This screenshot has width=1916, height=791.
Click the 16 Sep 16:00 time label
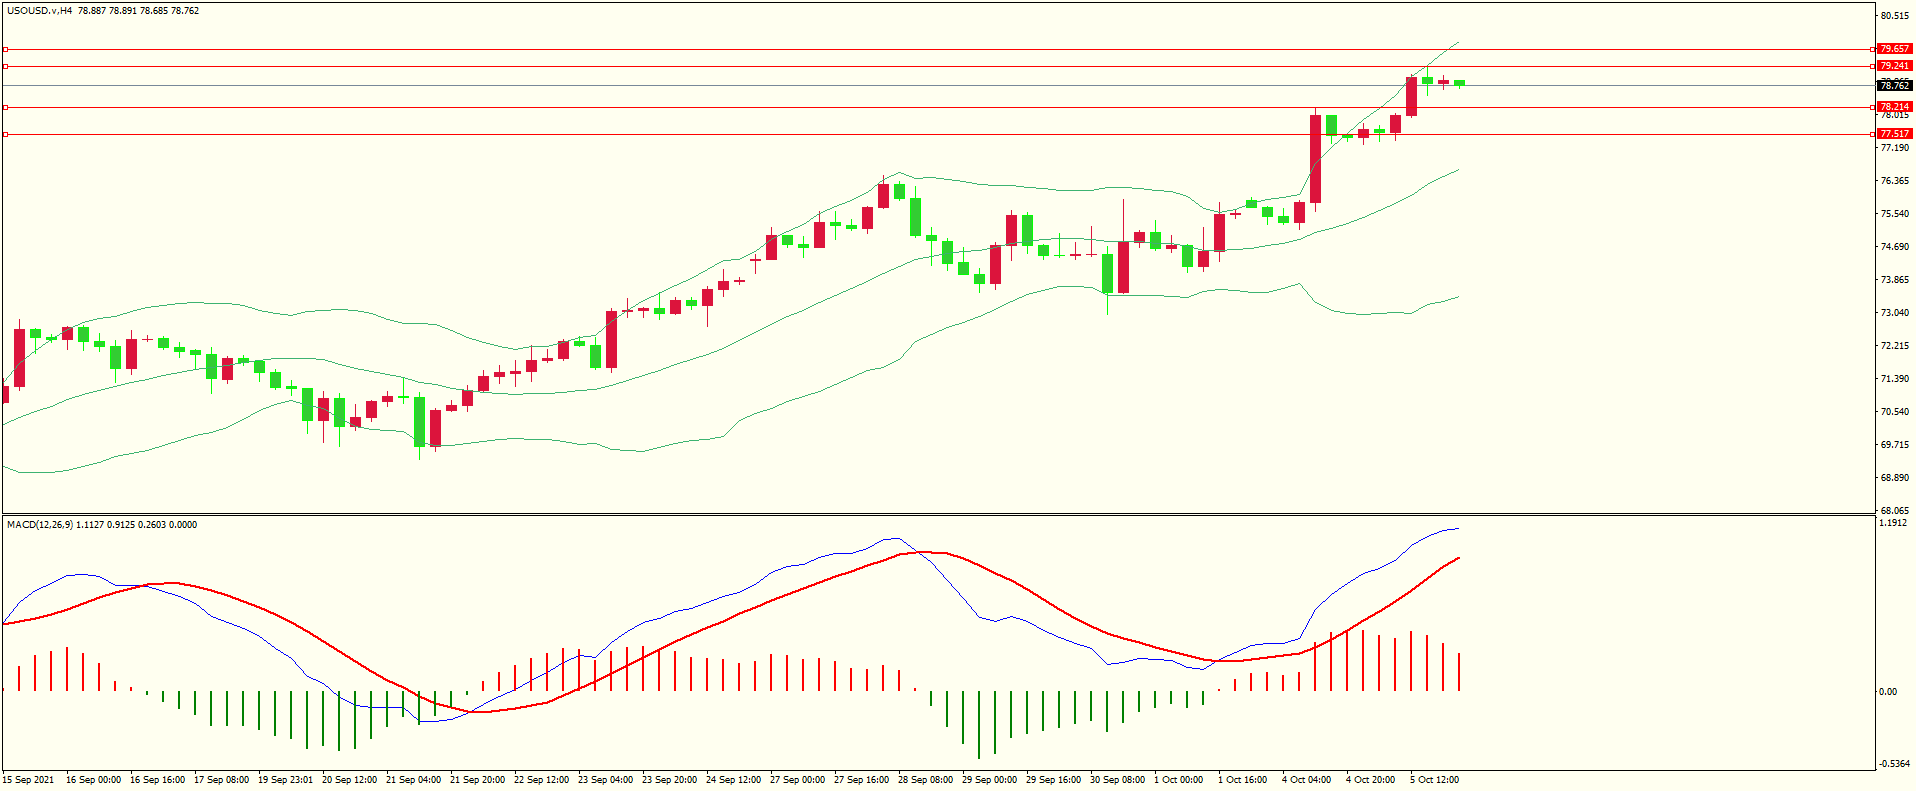click(157, 780)
